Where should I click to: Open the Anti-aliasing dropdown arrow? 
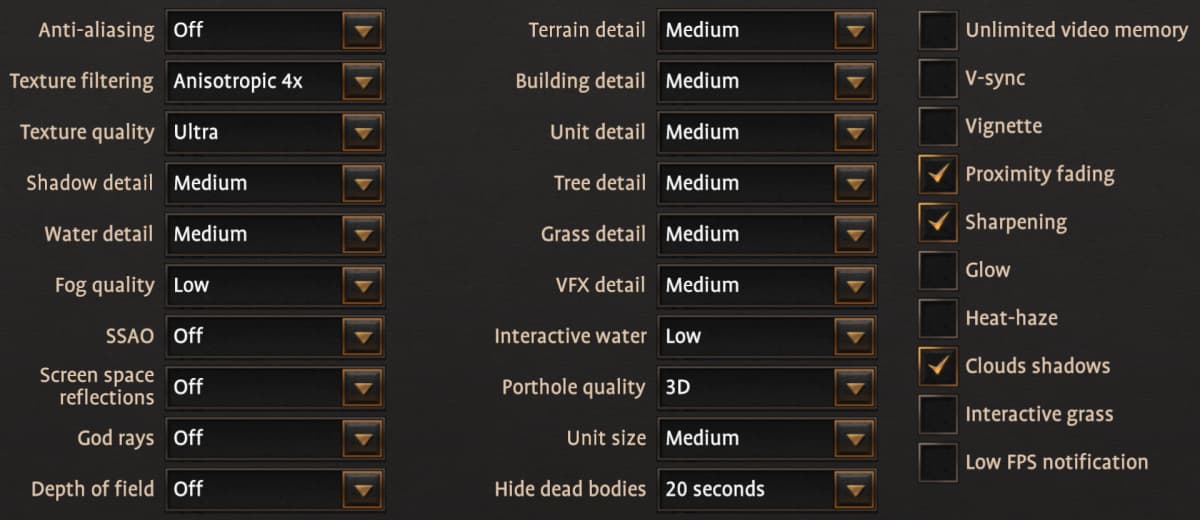[361, 31]
